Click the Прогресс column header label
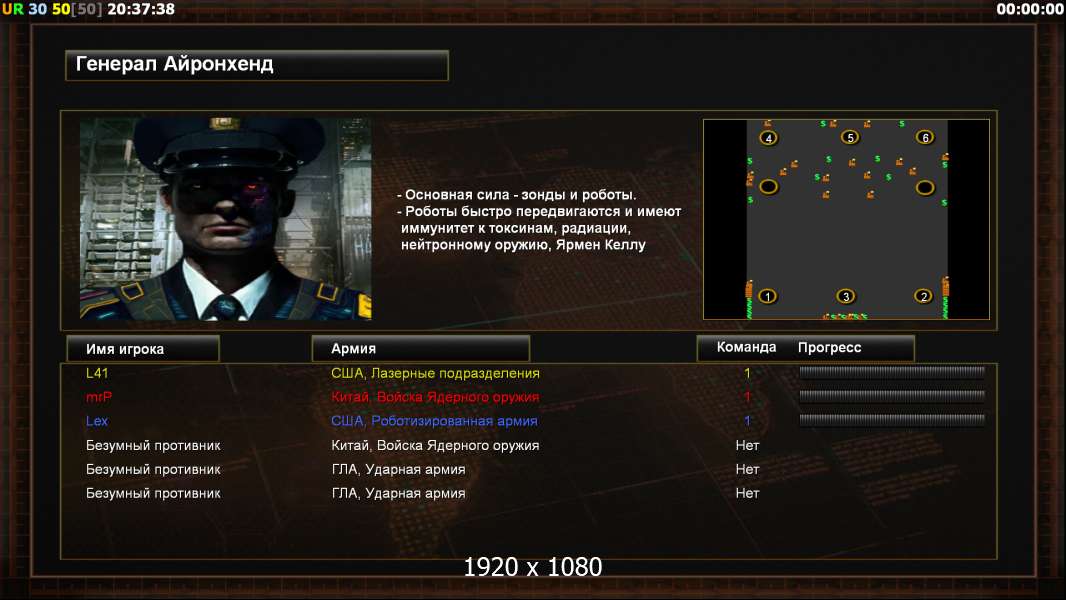 pos(829,347)
